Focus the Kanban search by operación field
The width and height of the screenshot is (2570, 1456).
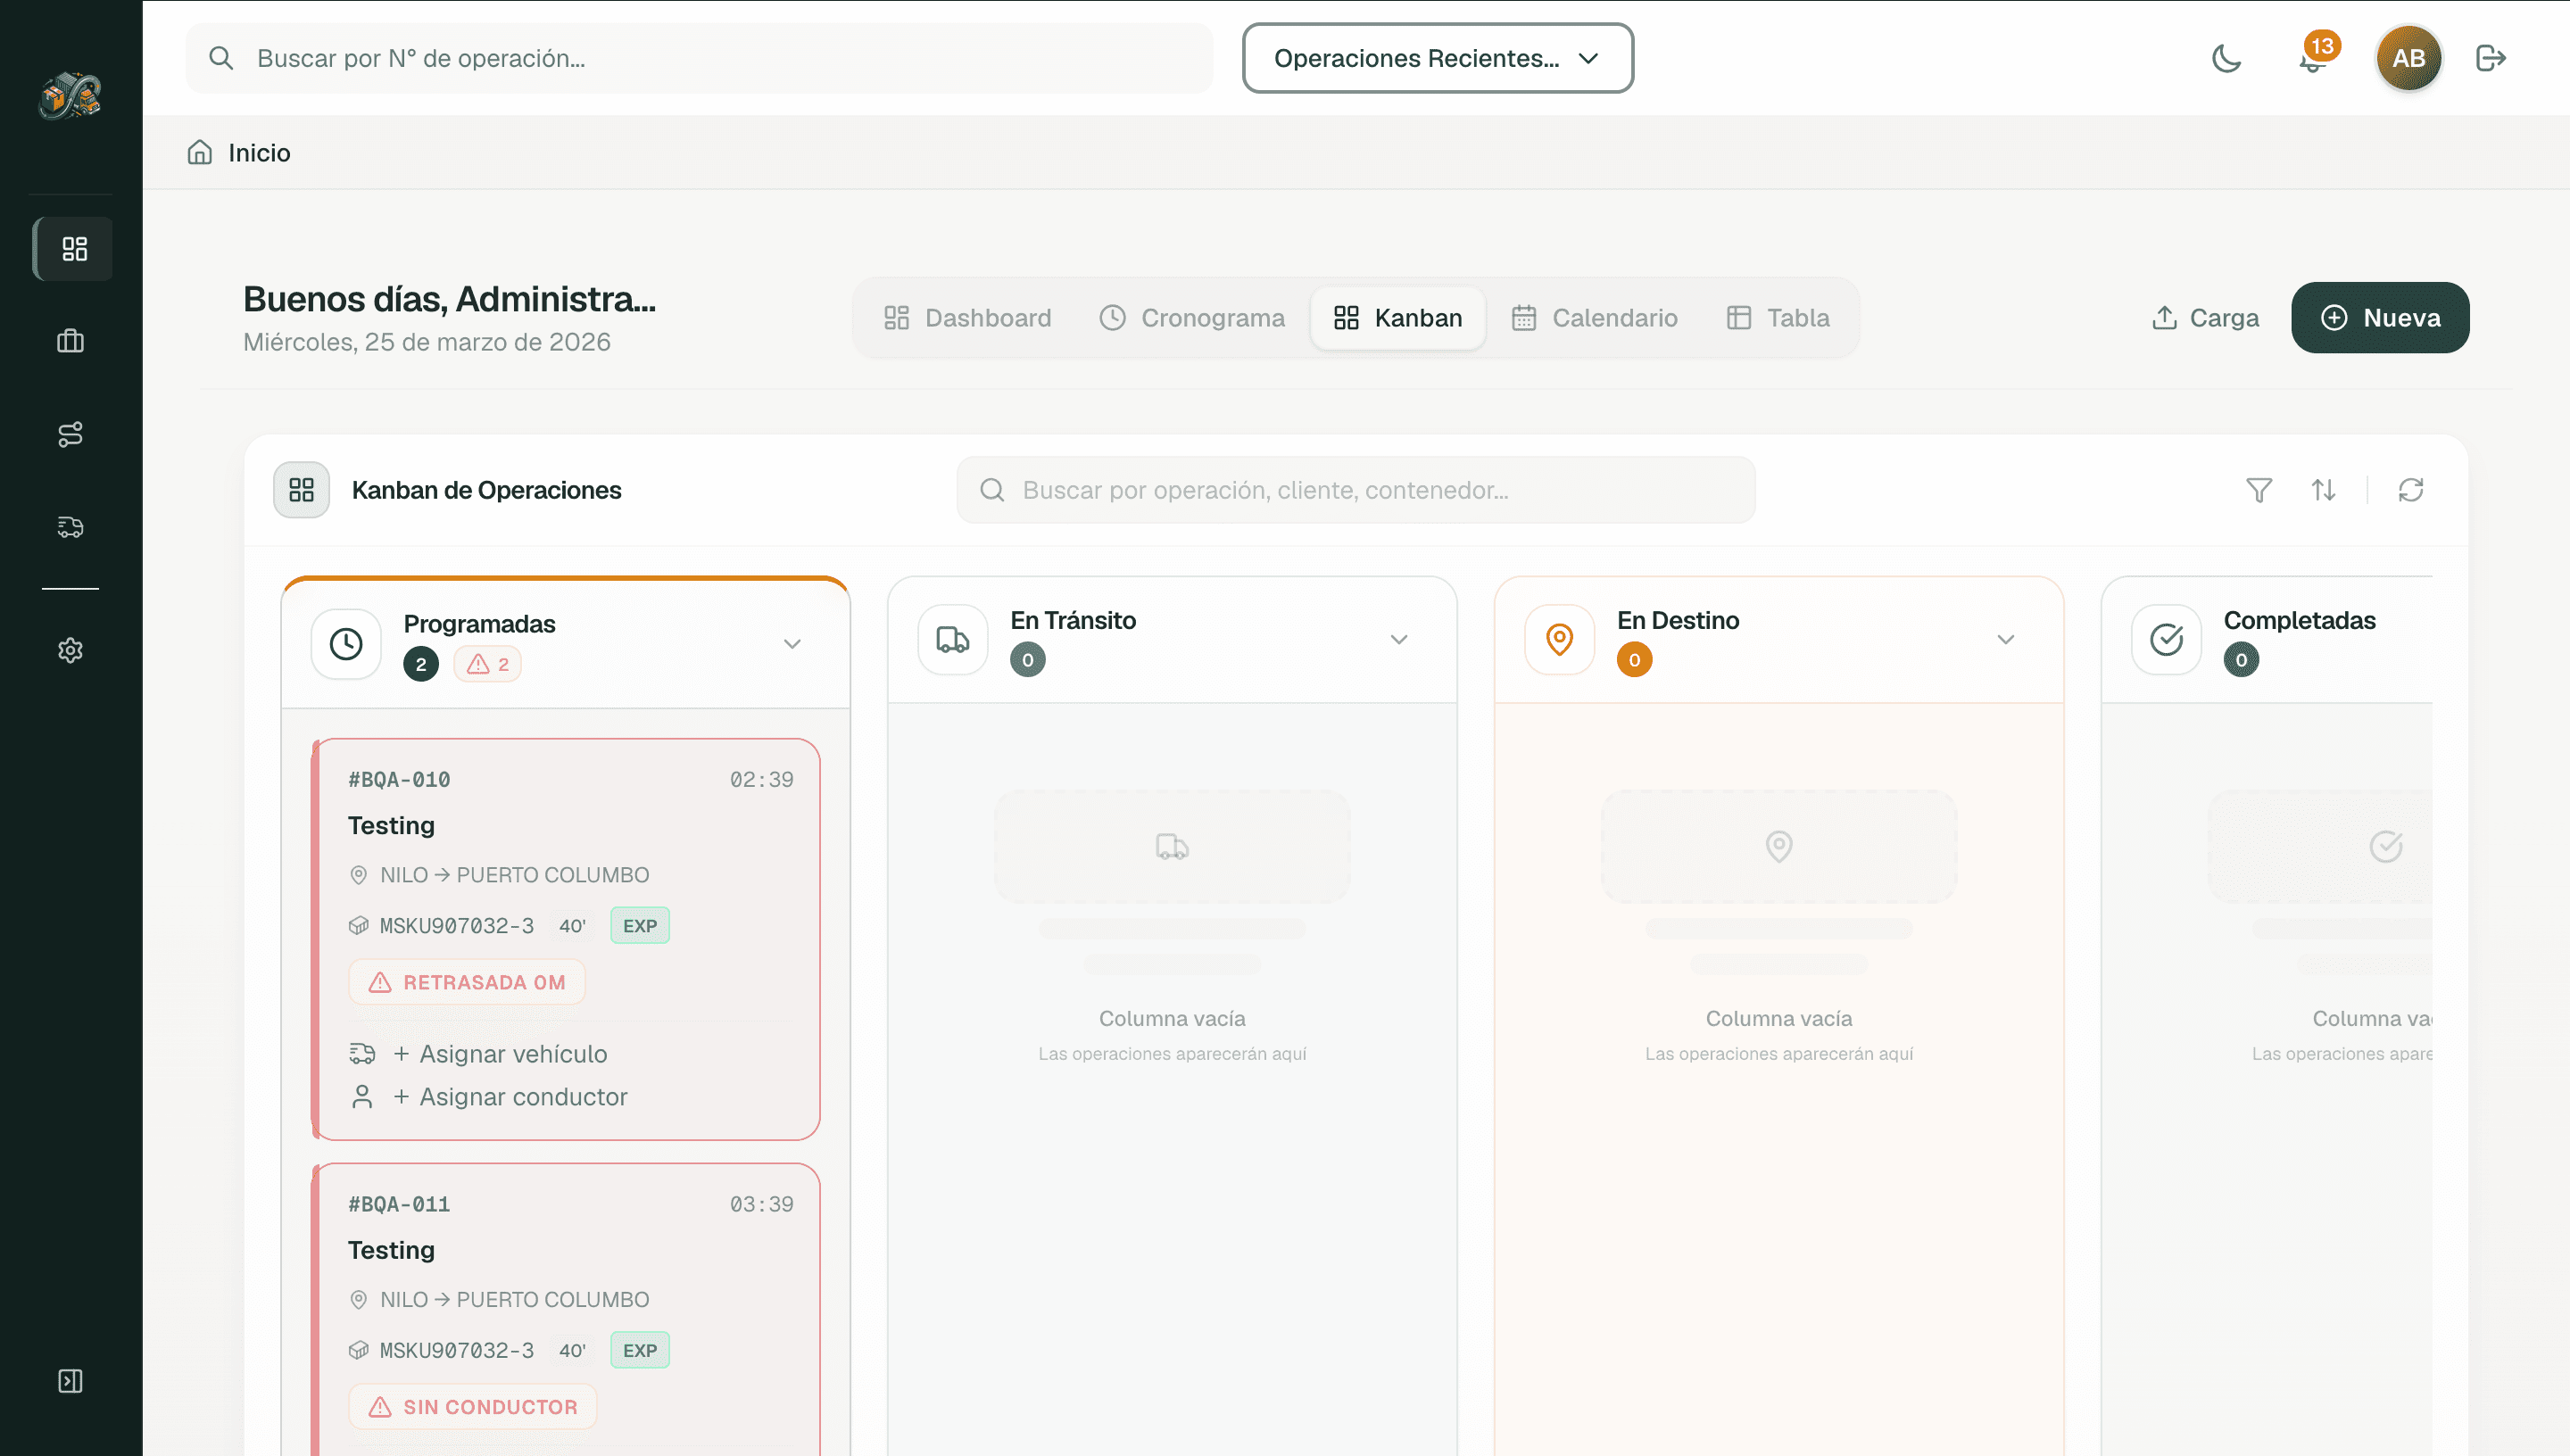click(1356, 490)
